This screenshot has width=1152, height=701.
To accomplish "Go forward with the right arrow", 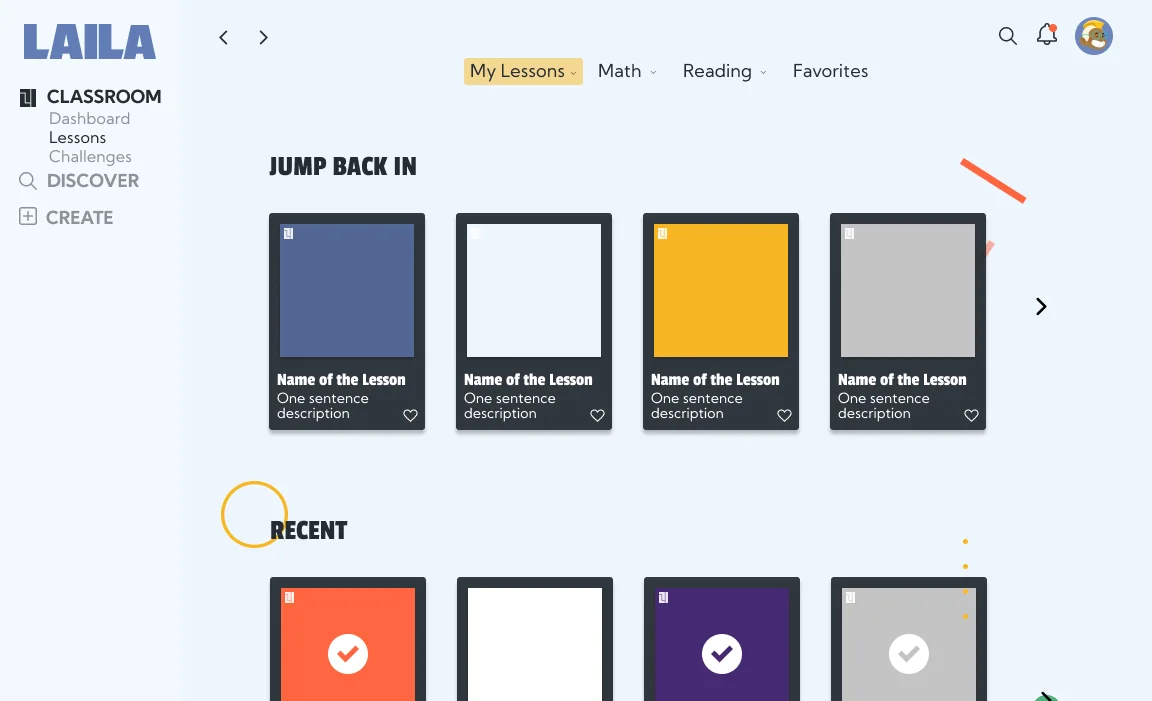I will [x=264, y=37].
